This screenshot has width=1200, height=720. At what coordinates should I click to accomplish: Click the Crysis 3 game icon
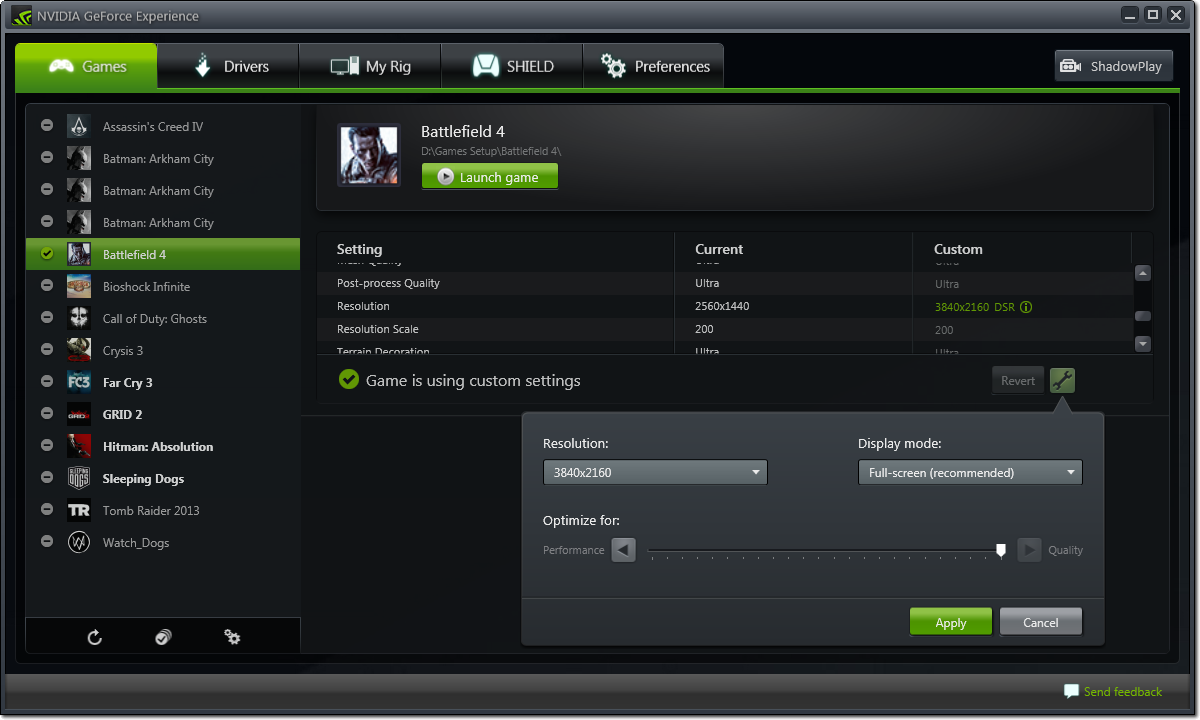coord(79,350)
